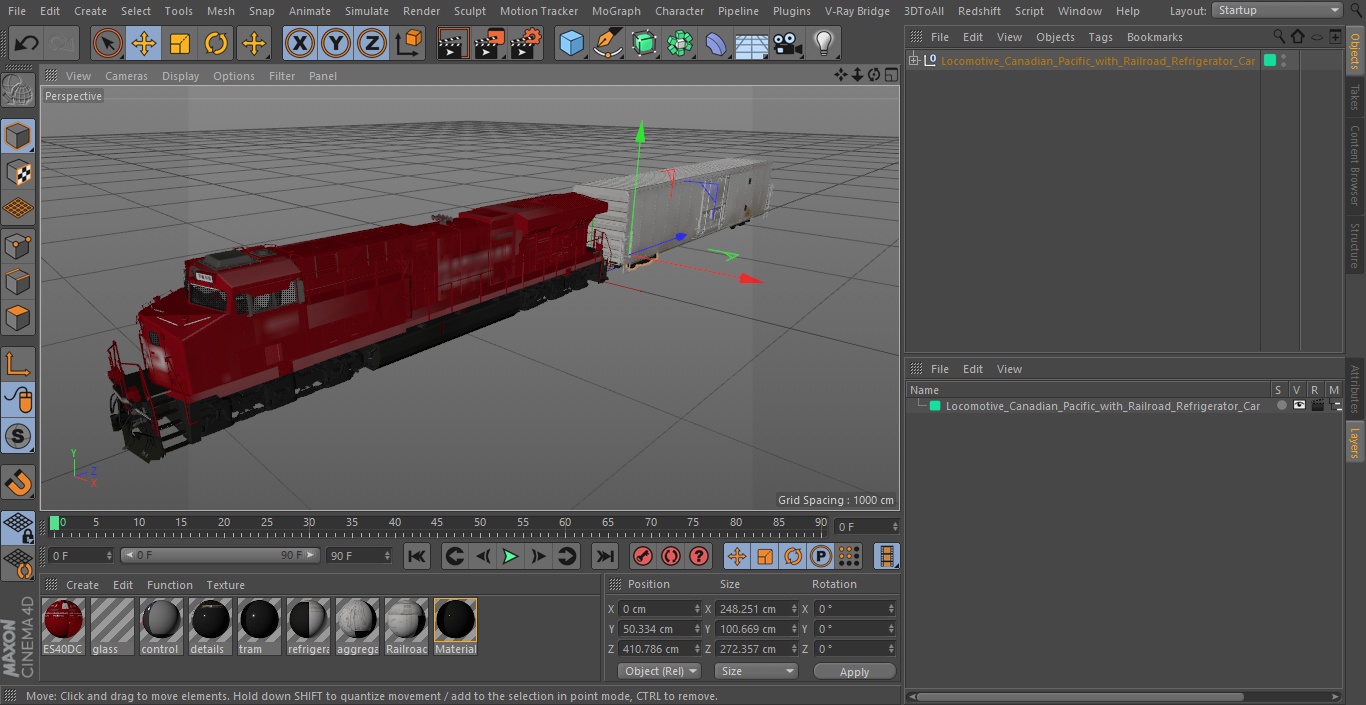Open Edit Render Settings
Viewport: 1366px width, 705px height.
(526, 43)
